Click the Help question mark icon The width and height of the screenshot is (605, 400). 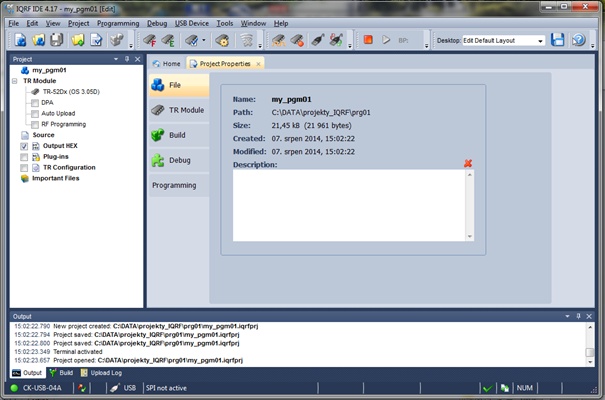[578, 40]
